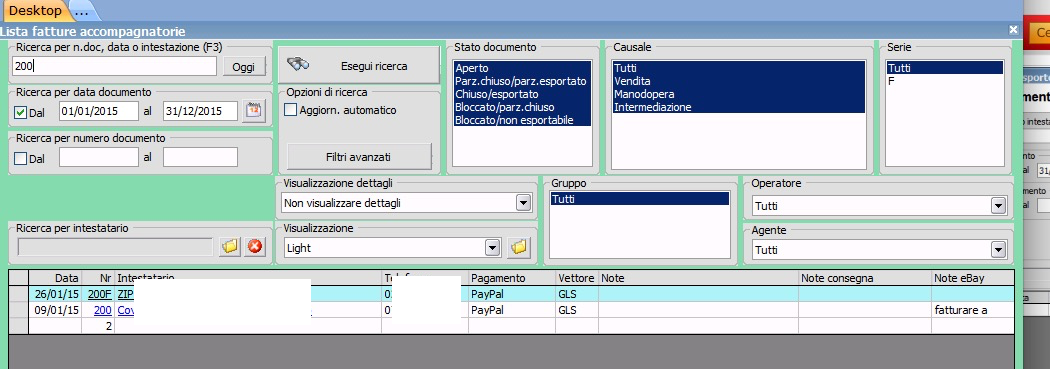Open the calendar date picker icon

coord(253,111)
